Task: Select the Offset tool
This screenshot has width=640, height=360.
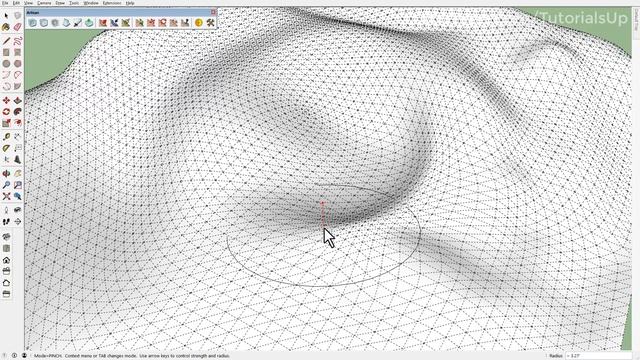Action: pyautogui.click(x=18, y=123)
